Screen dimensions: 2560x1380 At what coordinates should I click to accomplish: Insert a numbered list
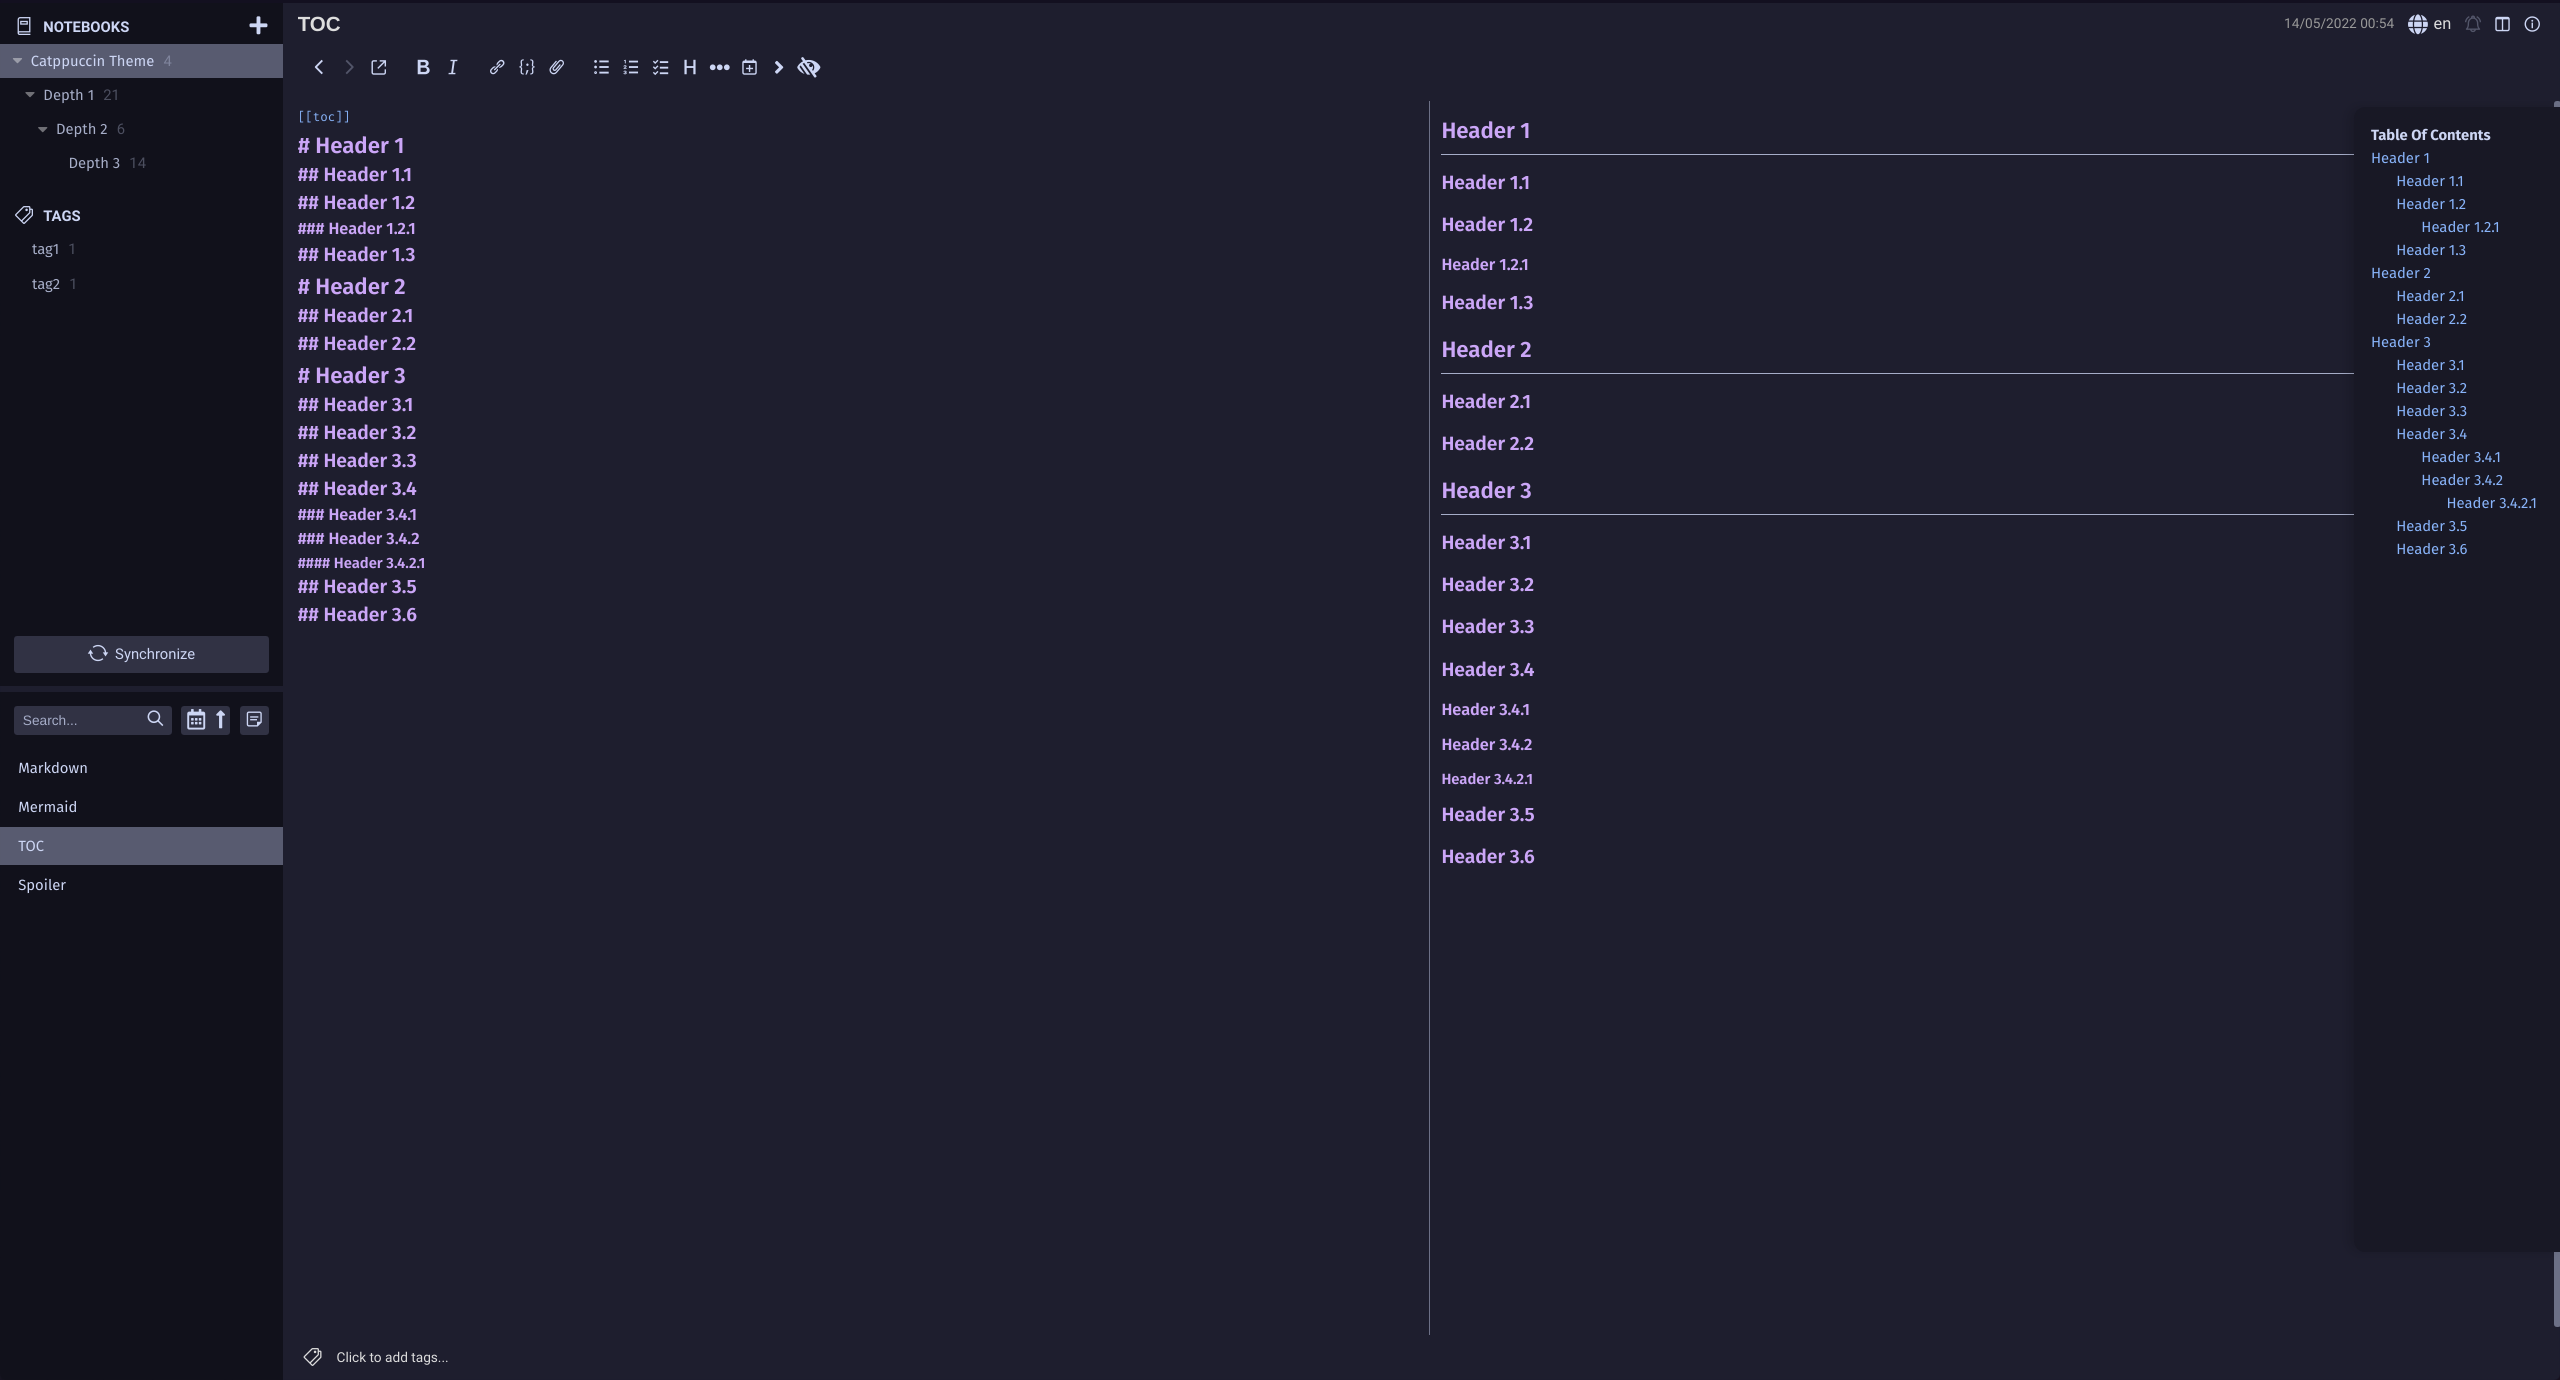pyautogui.click(x=630, y=67)
